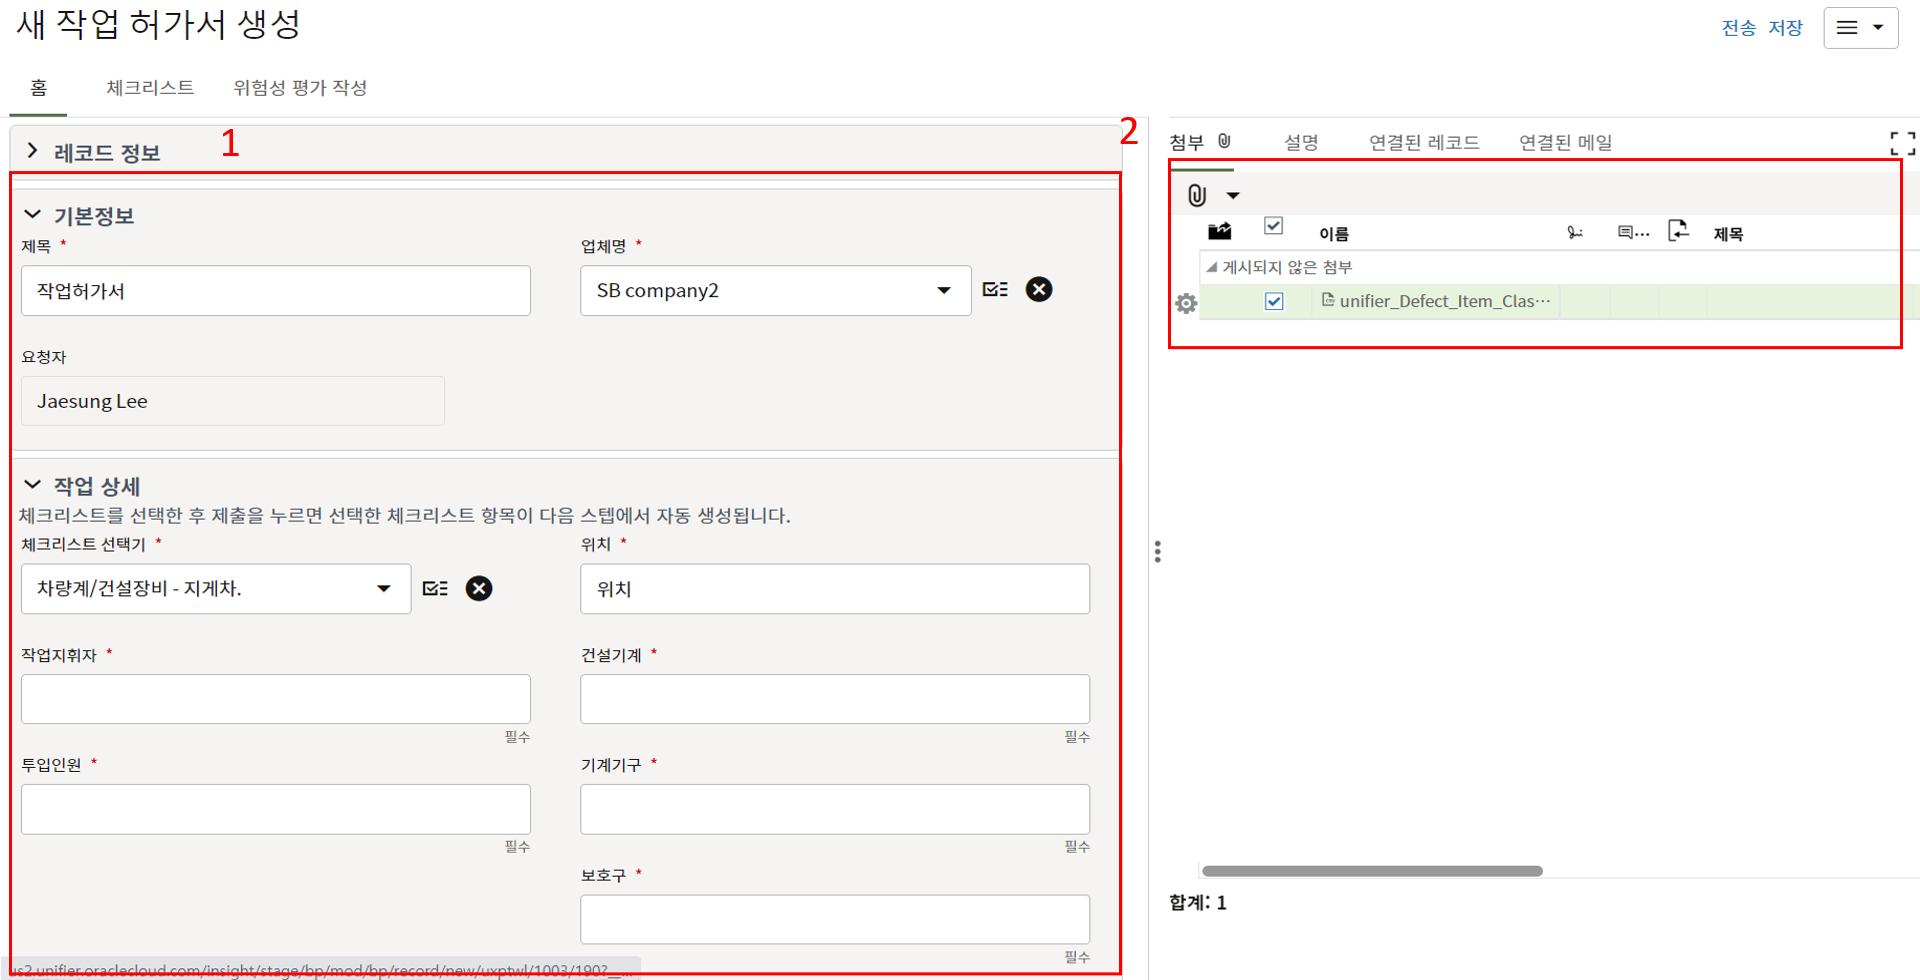Click the folder image icon in attachment header
Viewport: 1920px width, 980px height.
coord(1219,232)
